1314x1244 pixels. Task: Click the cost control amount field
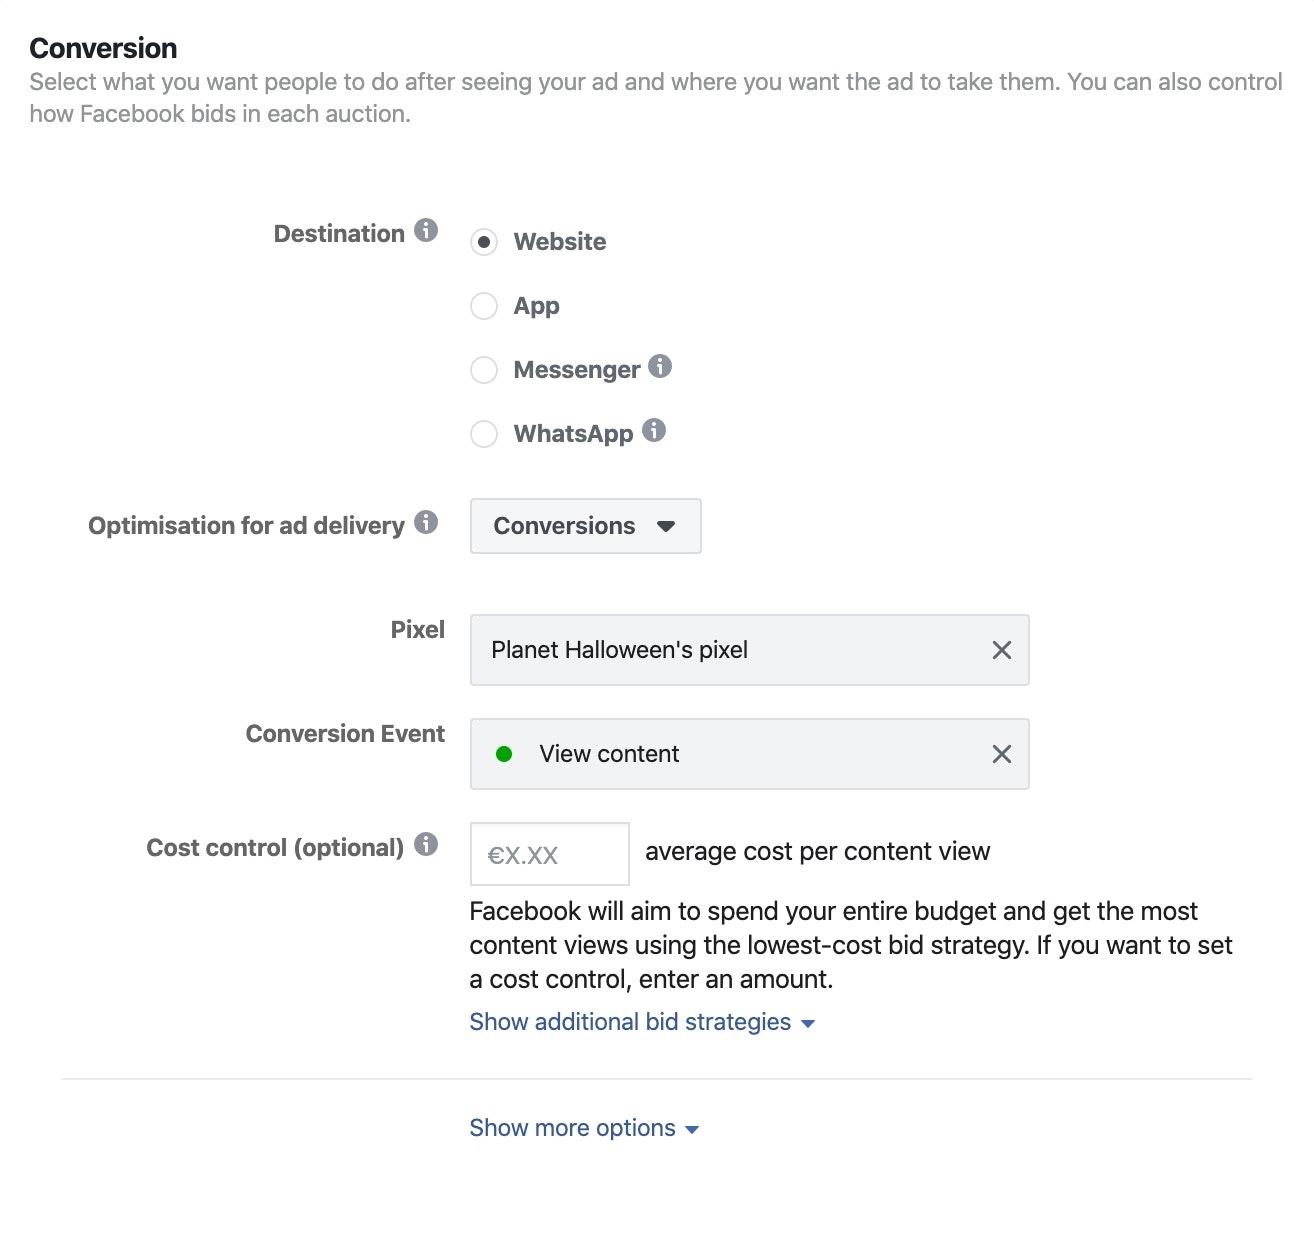click(549, 854)
